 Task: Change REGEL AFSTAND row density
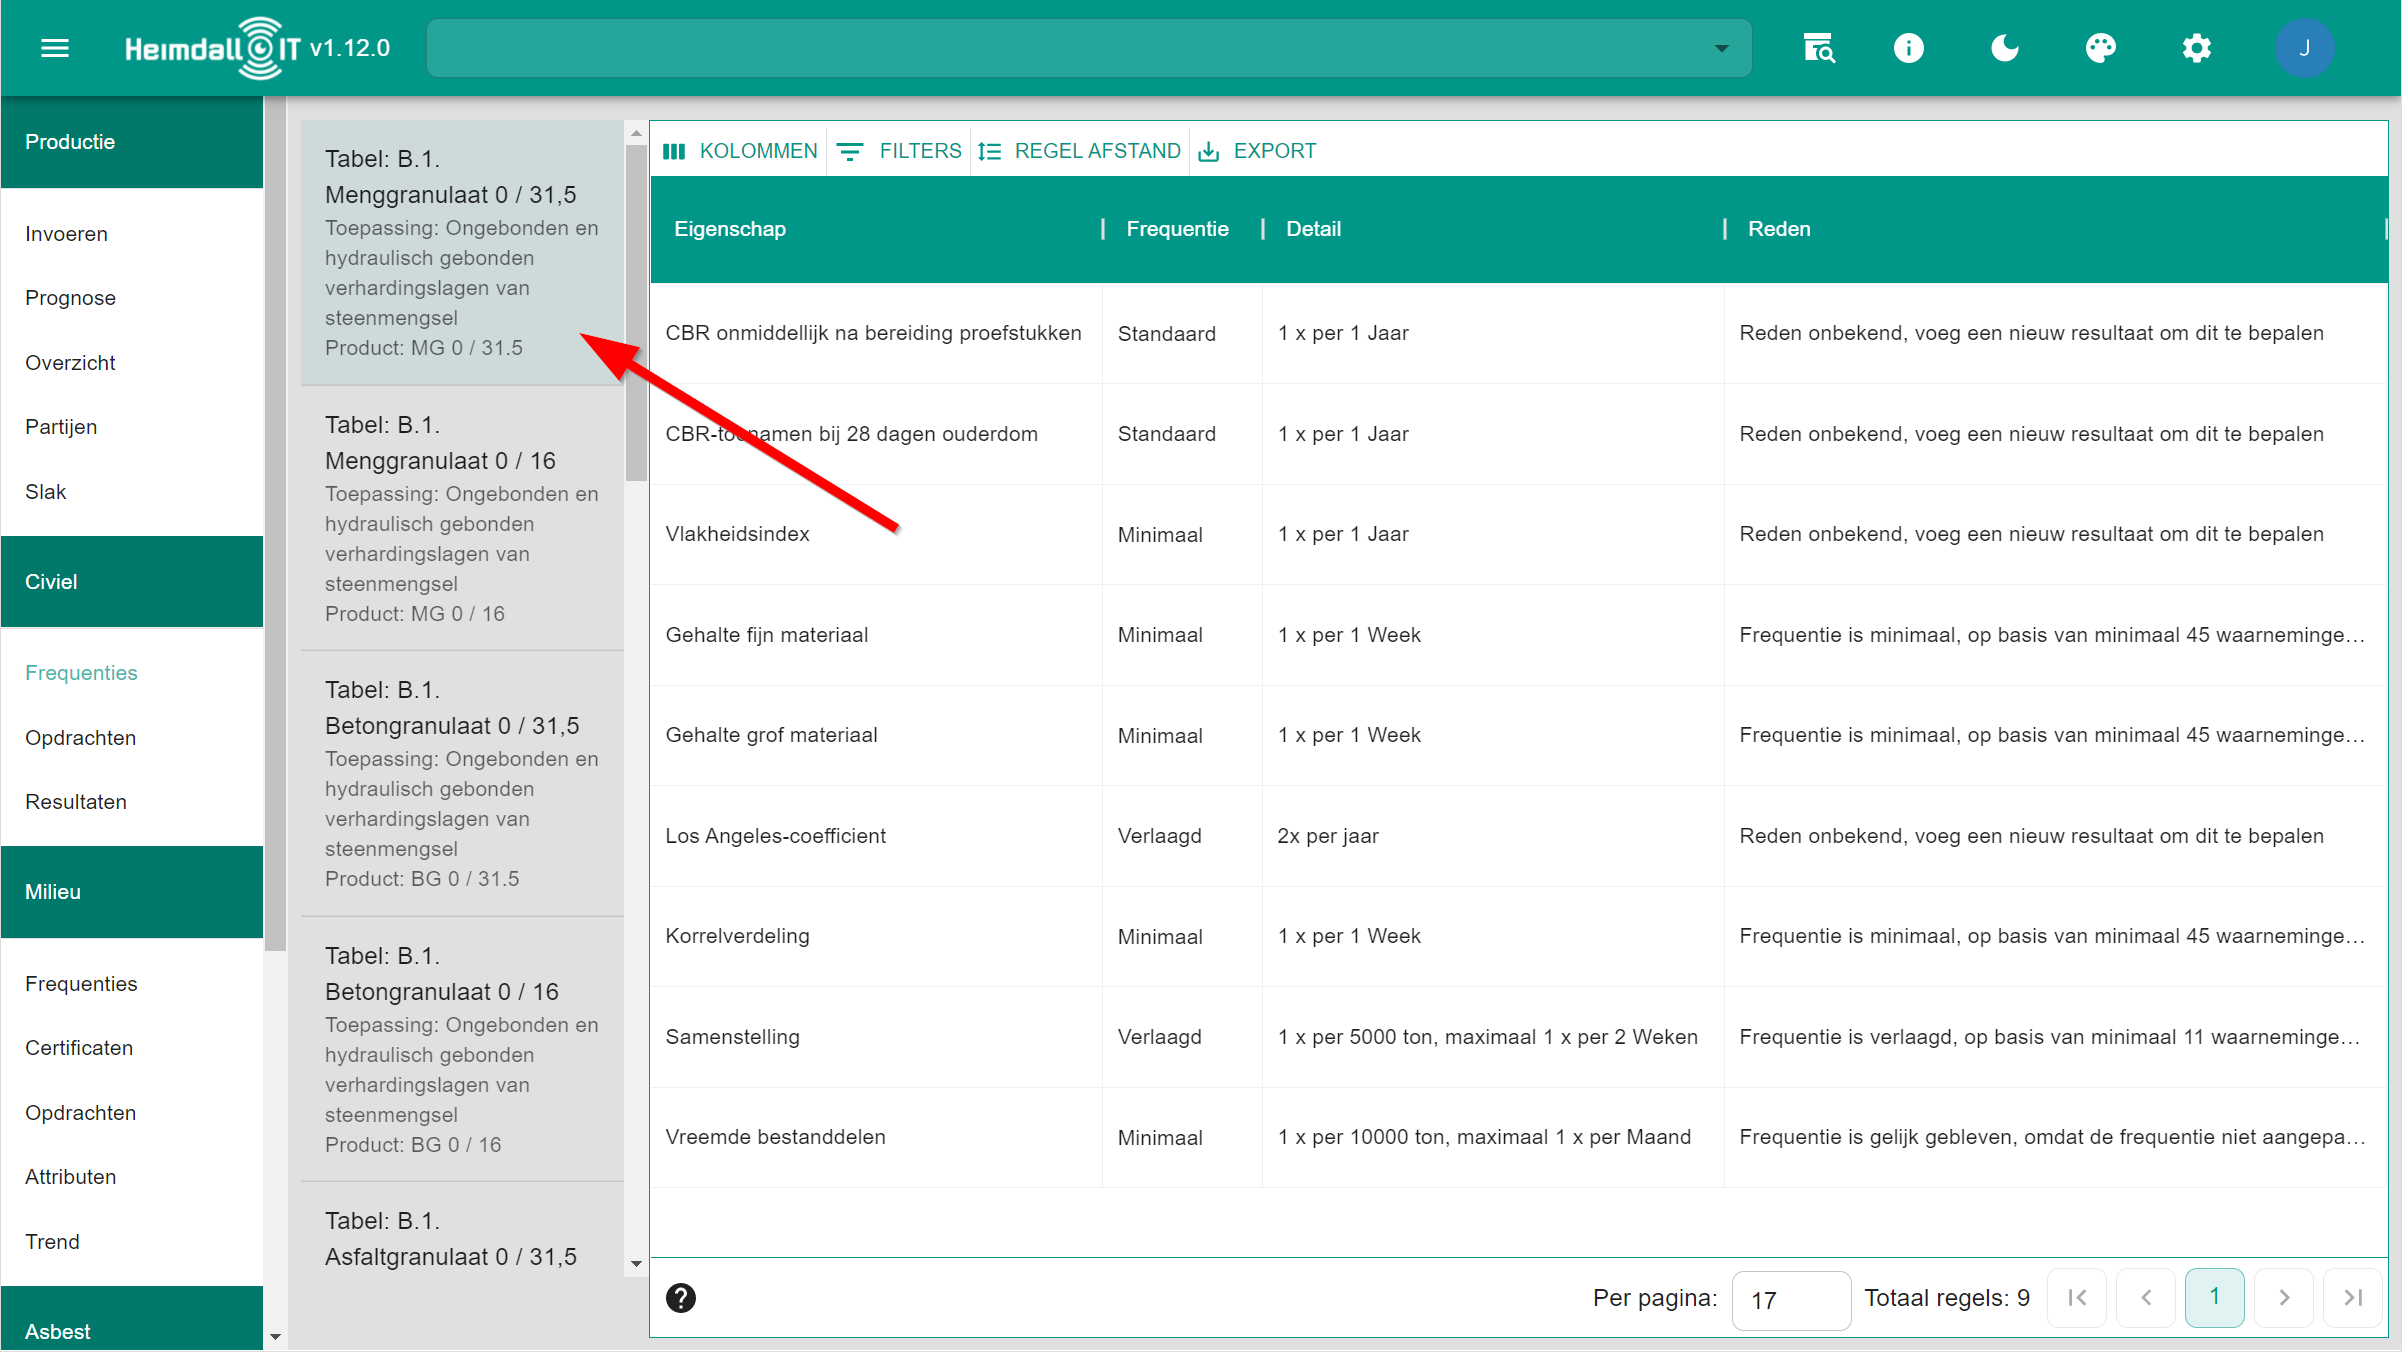(1080, 151)
